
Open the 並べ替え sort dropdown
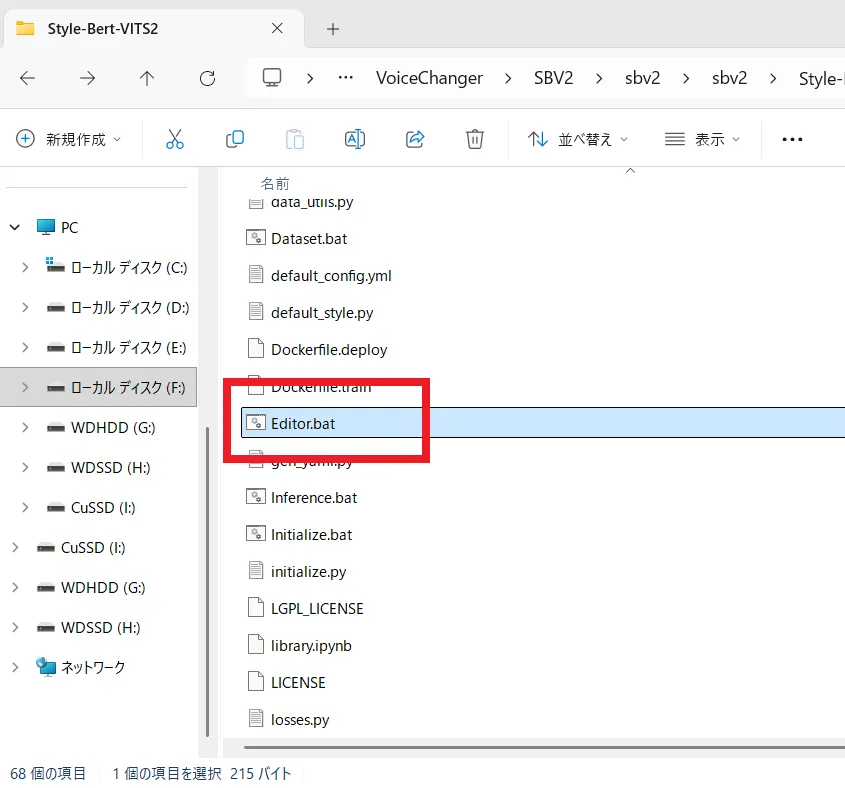(x=578, y=139)
